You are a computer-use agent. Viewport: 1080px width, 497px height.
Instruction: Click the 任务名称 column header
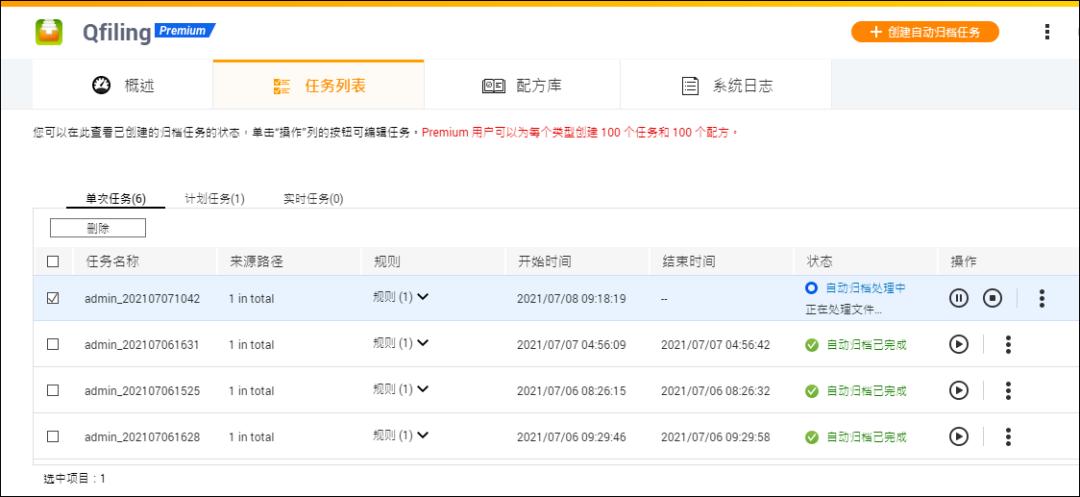113,262
